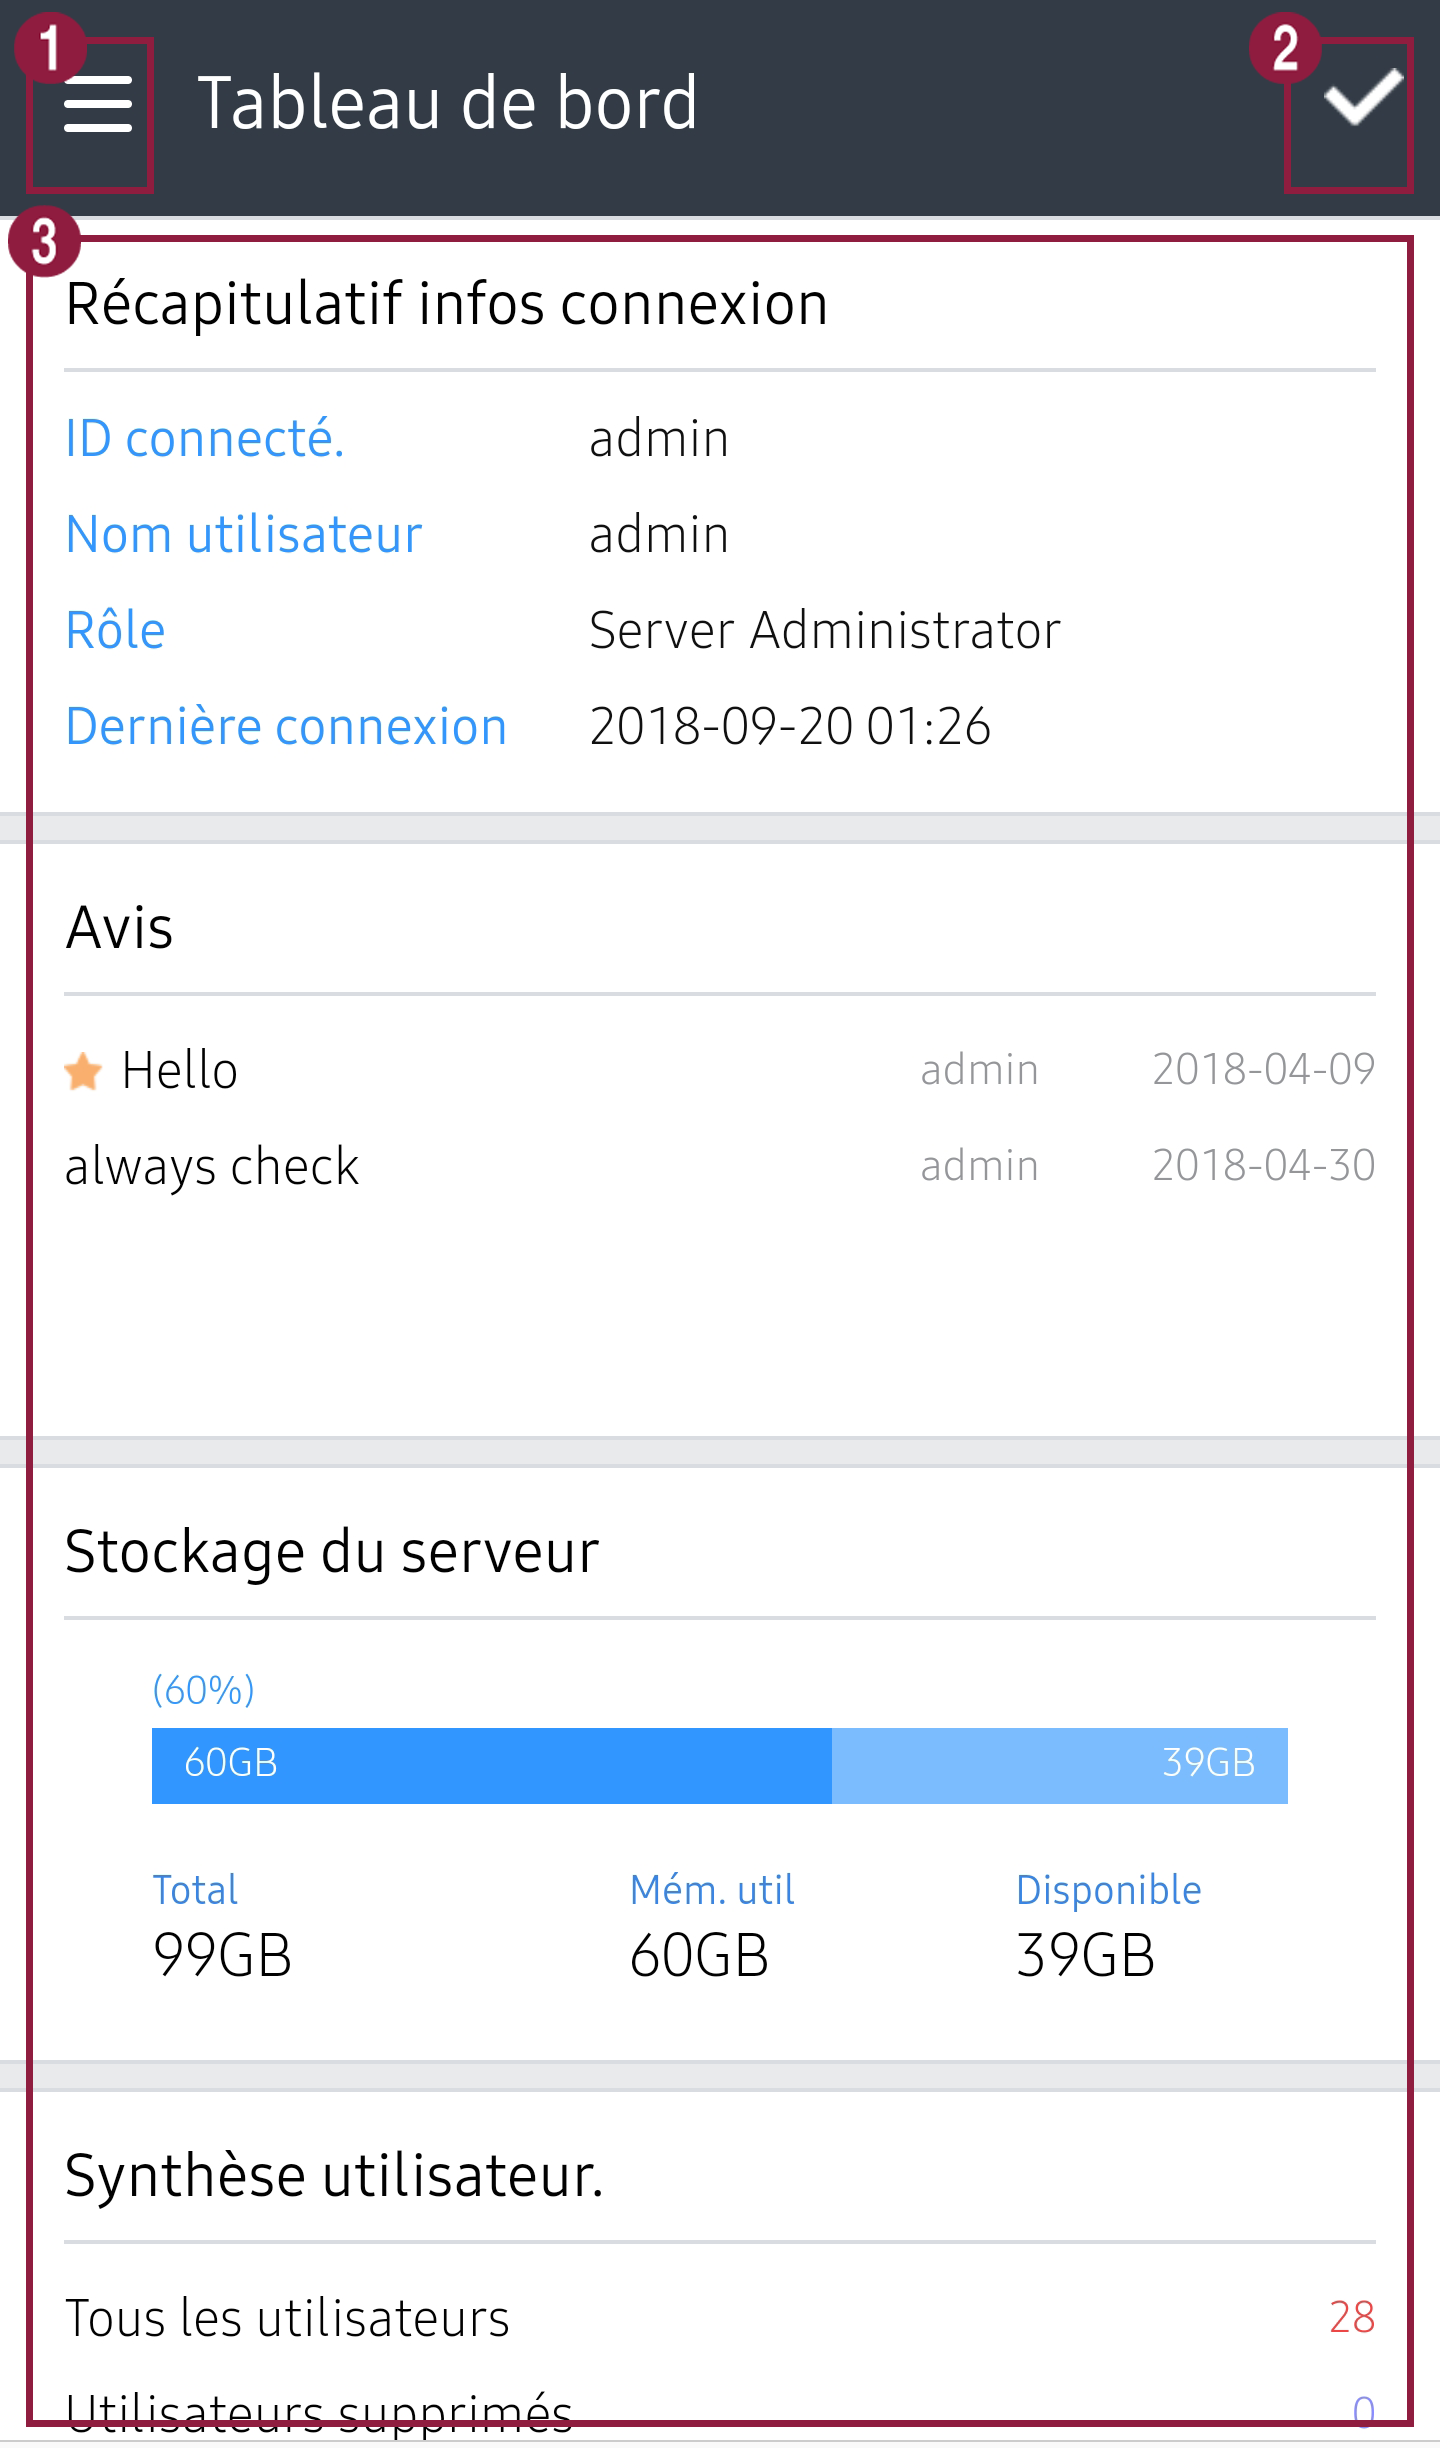Click the Dernière connexion label
Image resolution: width=1440 pixels, height=2448 pixels.
[x=286, y=727]
